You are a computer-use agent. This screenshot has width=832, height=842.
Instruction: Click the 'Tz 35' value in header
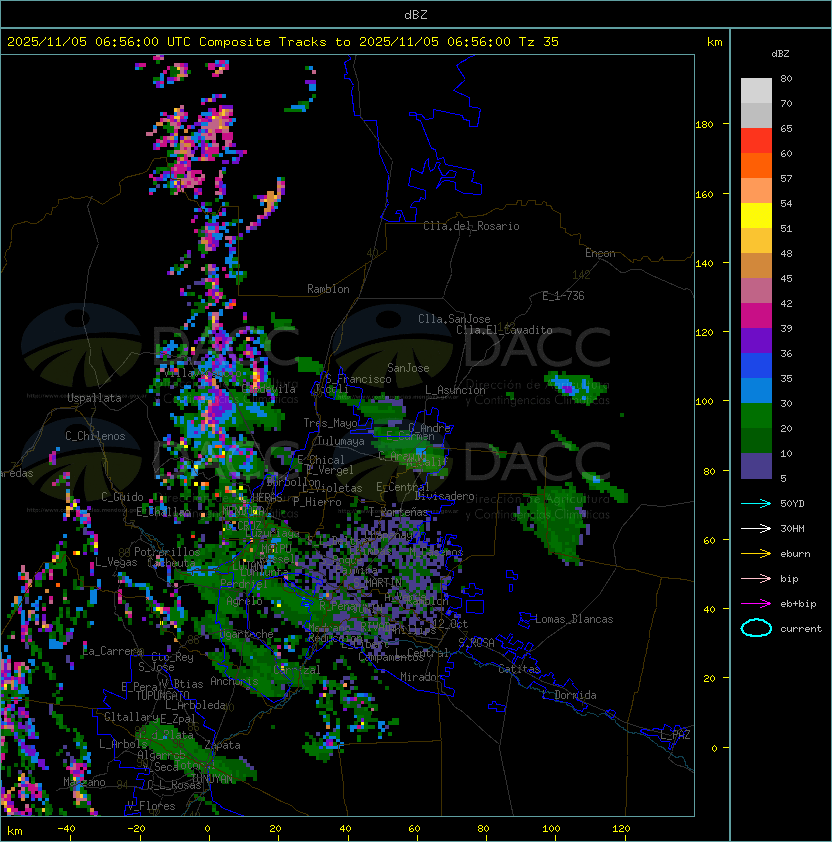pos(539,42)
